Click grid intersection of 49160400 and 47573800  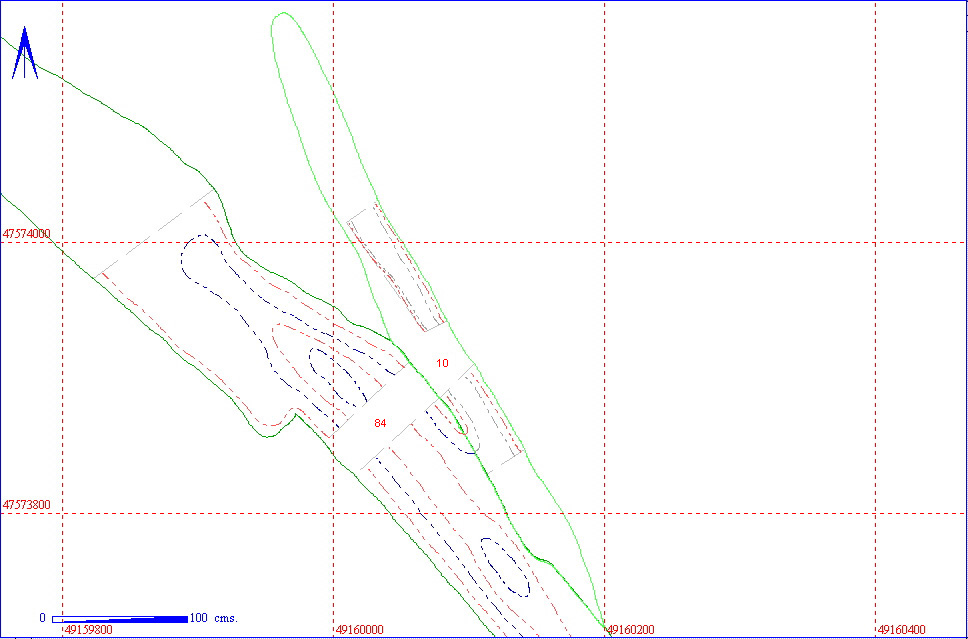pos(875,513)
